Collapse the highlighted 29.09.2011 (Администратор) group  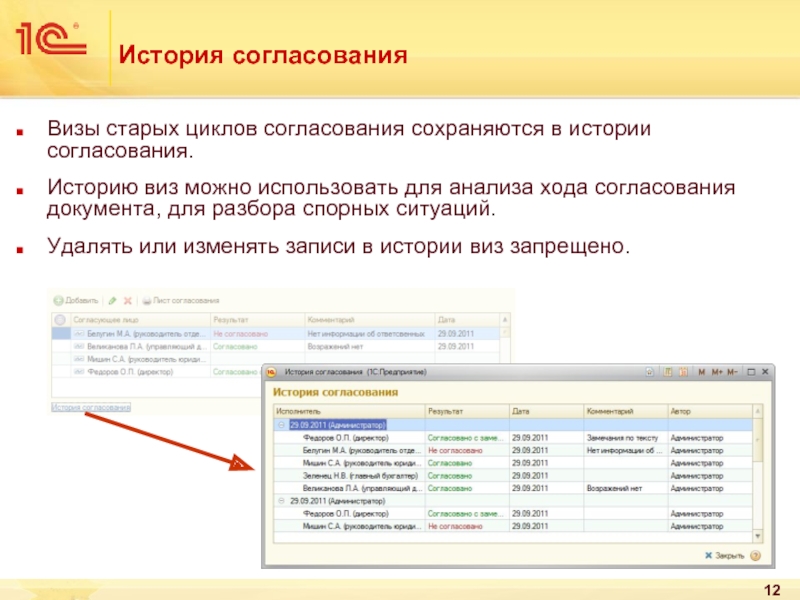281,425
